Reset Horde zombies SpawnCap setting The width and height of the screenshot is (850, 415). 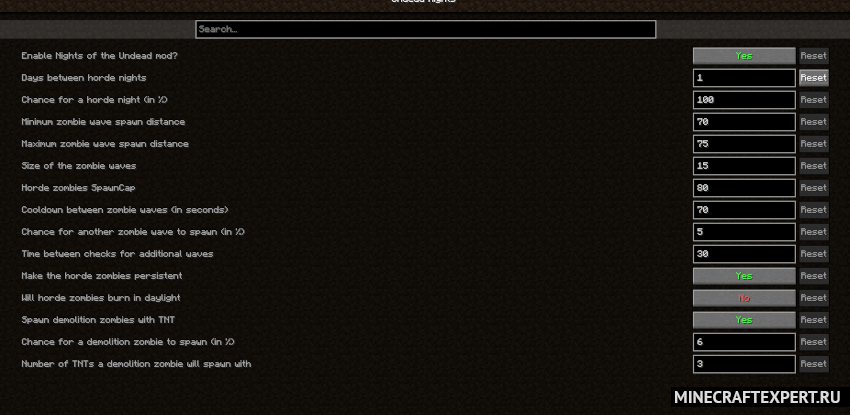point(814,187)
